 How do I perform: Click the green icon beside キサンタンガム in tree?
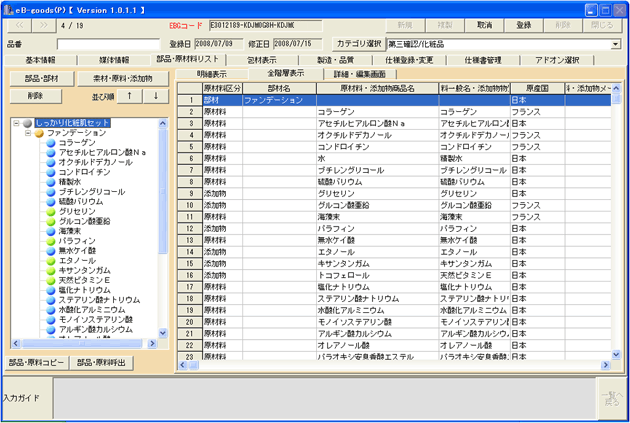click(51, 270)
